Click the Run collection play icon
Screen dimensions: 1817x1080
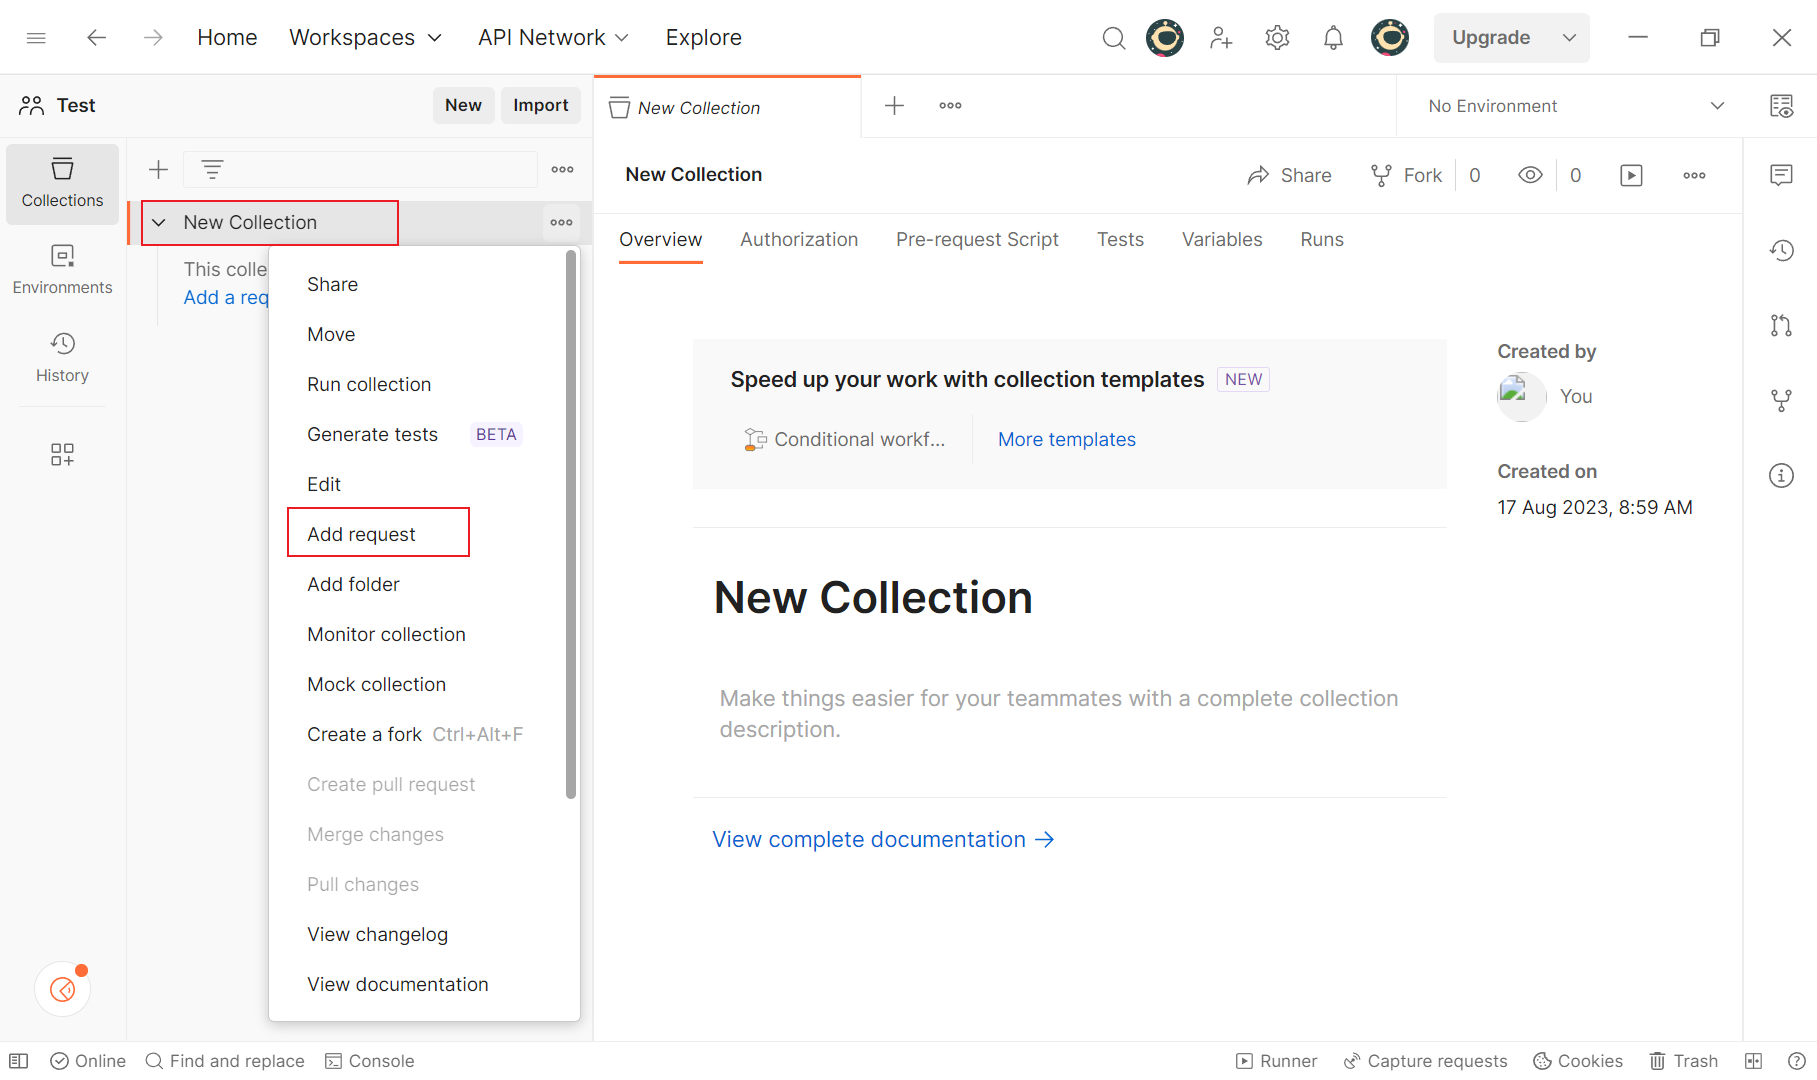[1631, 175]
